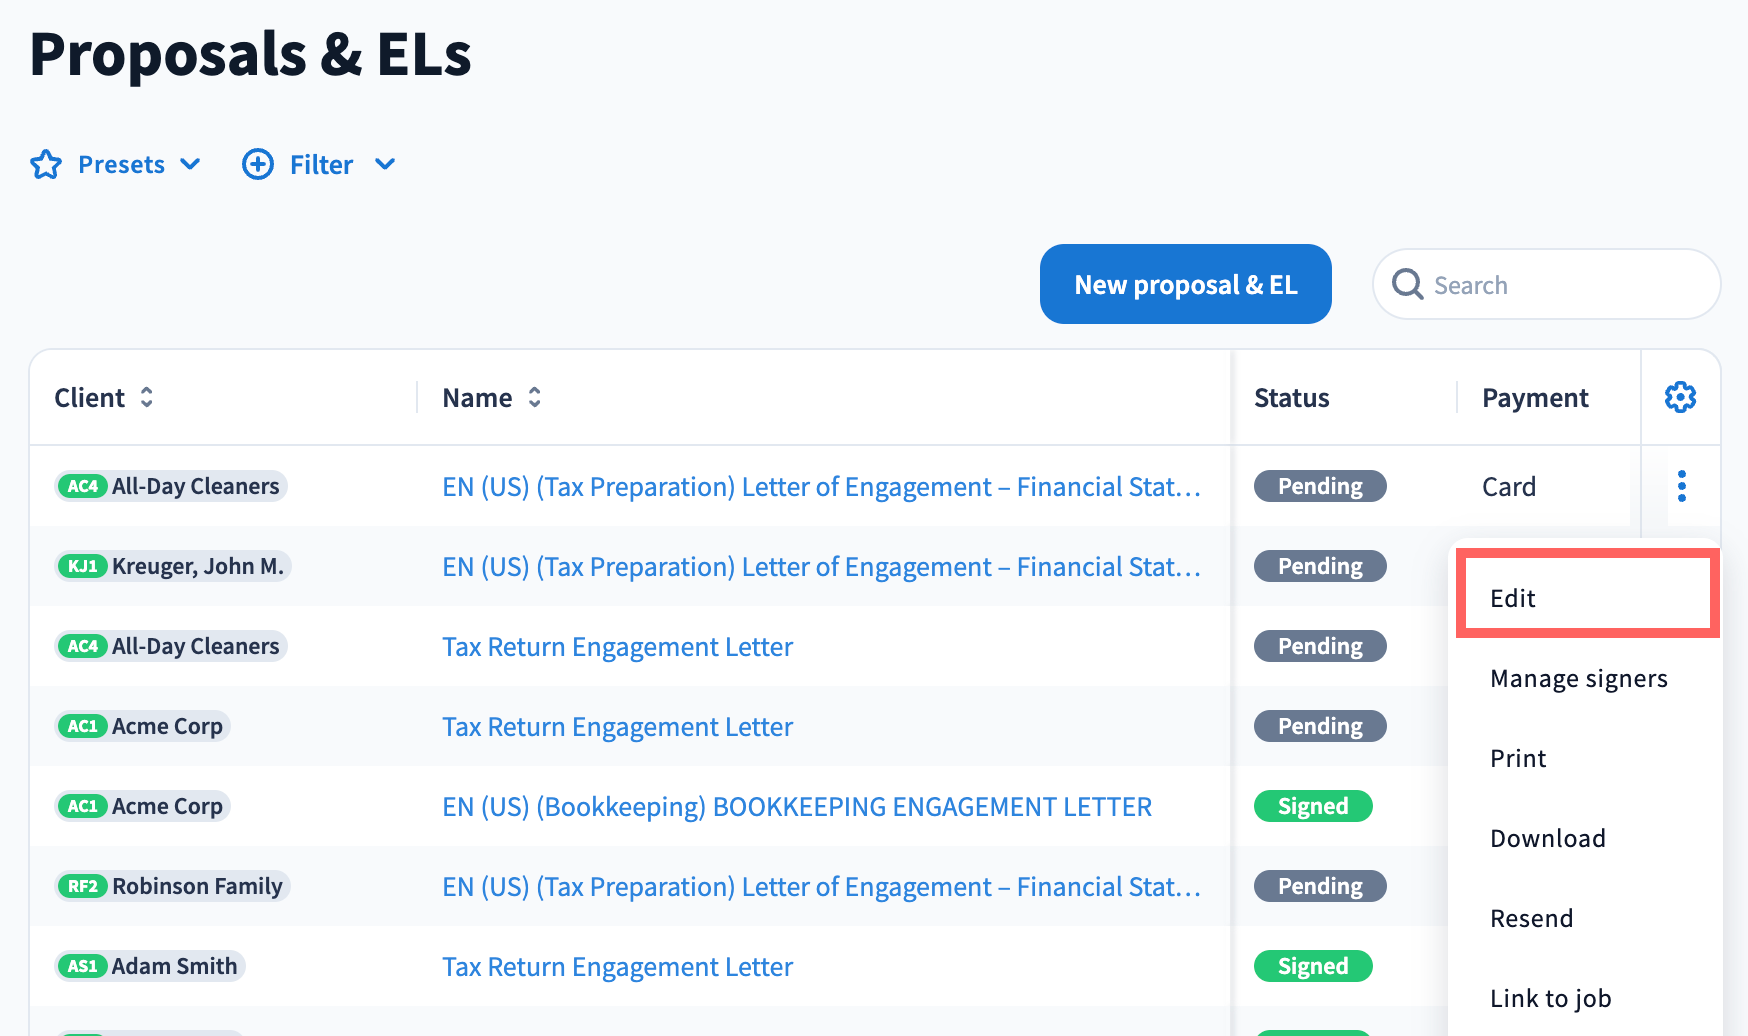Image resolution: width=1748 pixels, height=1036 pixels.
Task: Click the search magnifier icon
Action: pyautogui.click(x=1408, y=285)
